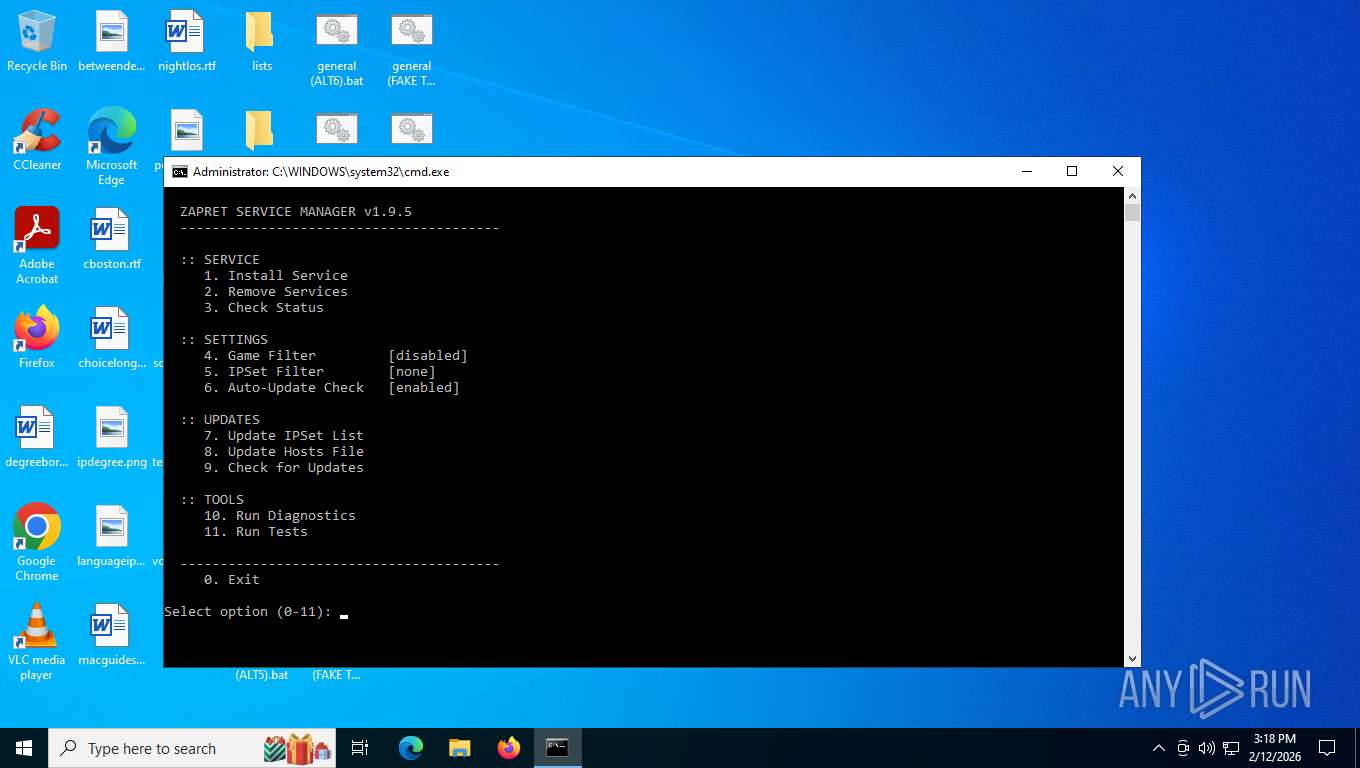1360x768 pixels.
Task: Click the '[enabled]' status value
Action: pos(424,388)
